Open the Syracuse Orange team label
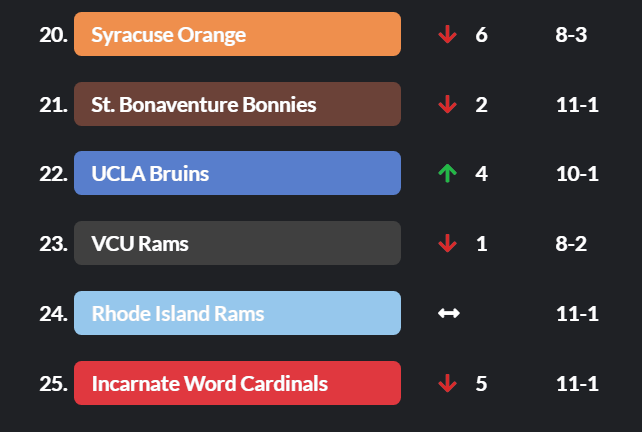 click(237, 34)
